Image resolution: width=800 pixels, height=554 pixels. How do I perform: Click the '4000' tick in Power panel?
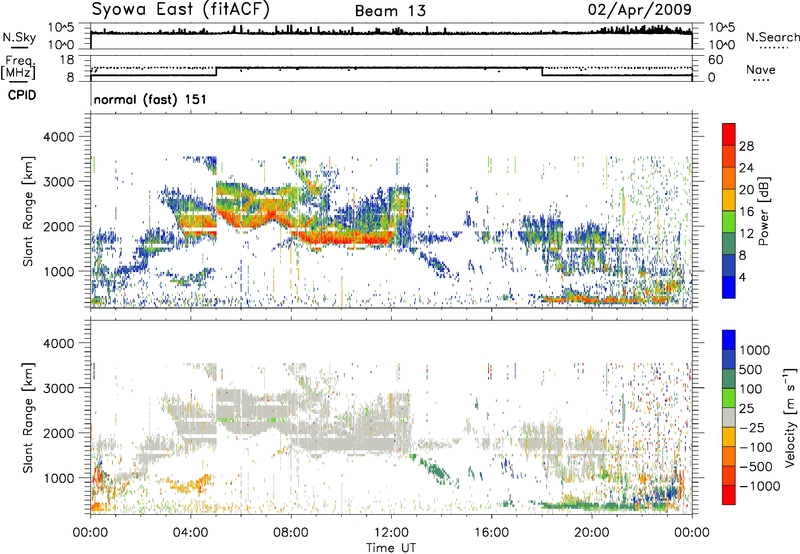pyautogui.click(x=59, y=137)
